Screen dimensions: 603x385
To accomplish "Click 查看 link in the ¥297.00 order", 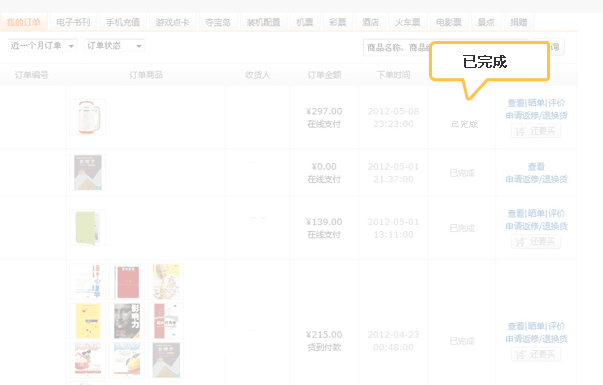I will (x=516, y=103).
